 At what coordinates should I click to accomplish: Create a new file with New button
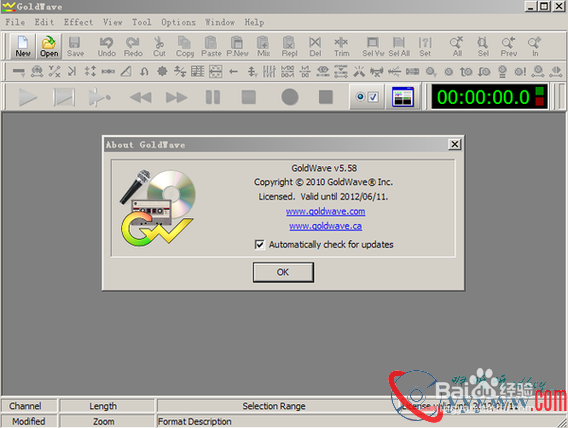coord(23,46)
